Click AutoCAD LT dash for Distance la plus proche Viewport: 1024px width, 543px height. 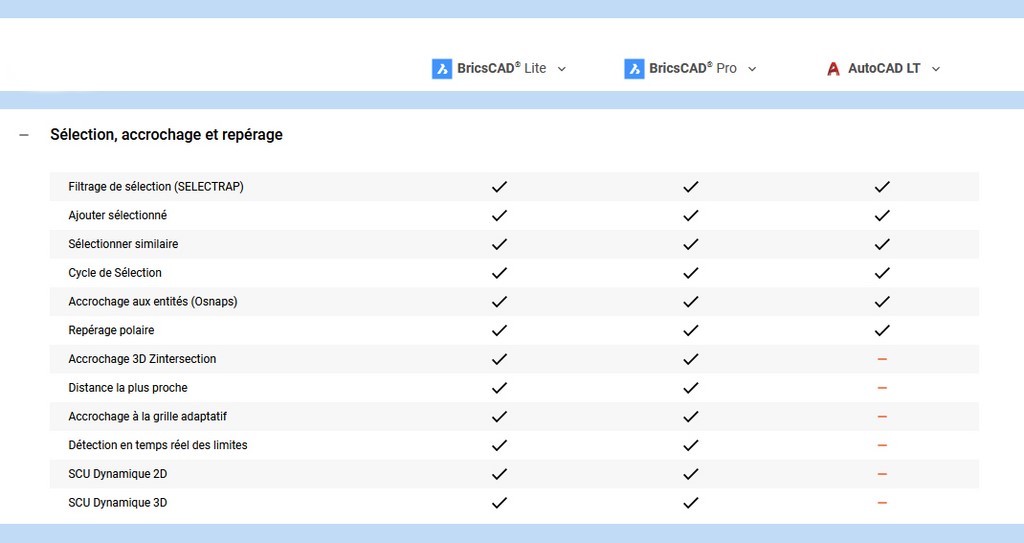[x=882, y=388]
